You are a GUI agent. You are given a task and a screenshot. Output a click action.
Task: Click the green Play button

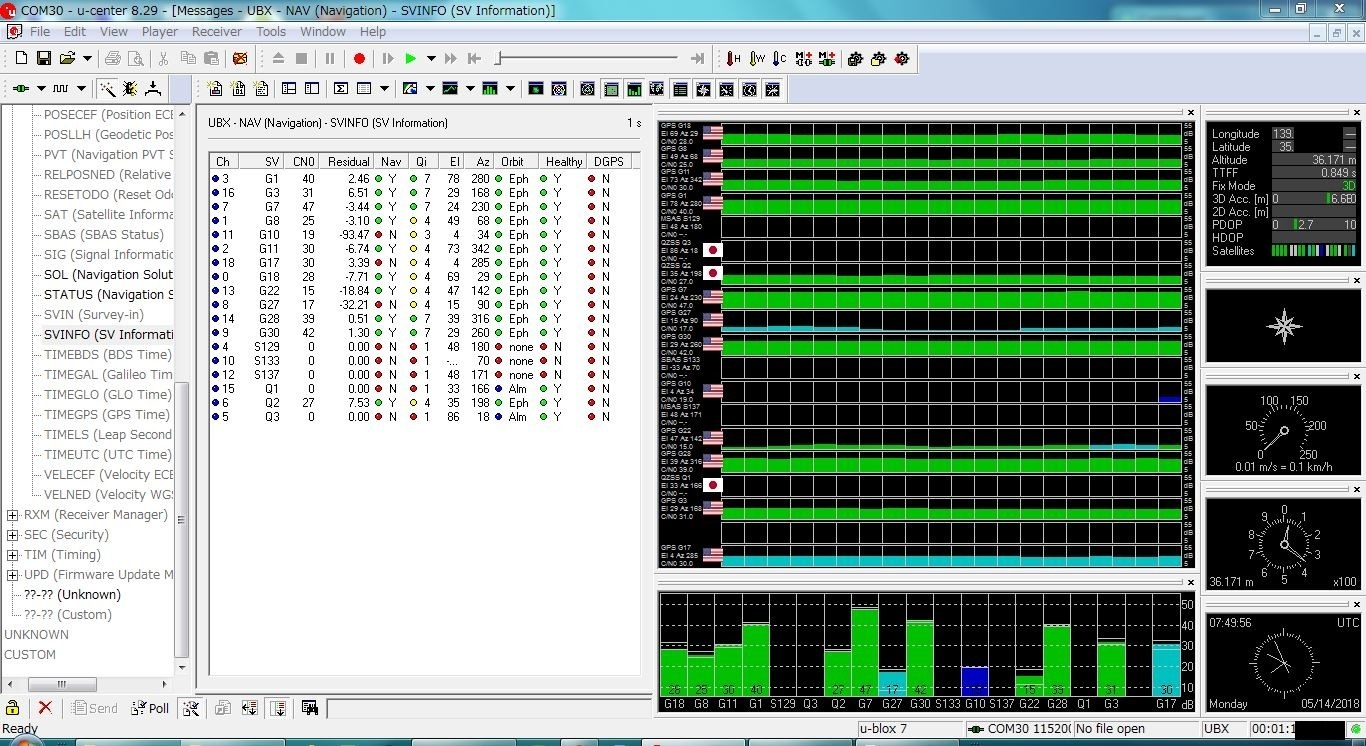pos(410,59)
